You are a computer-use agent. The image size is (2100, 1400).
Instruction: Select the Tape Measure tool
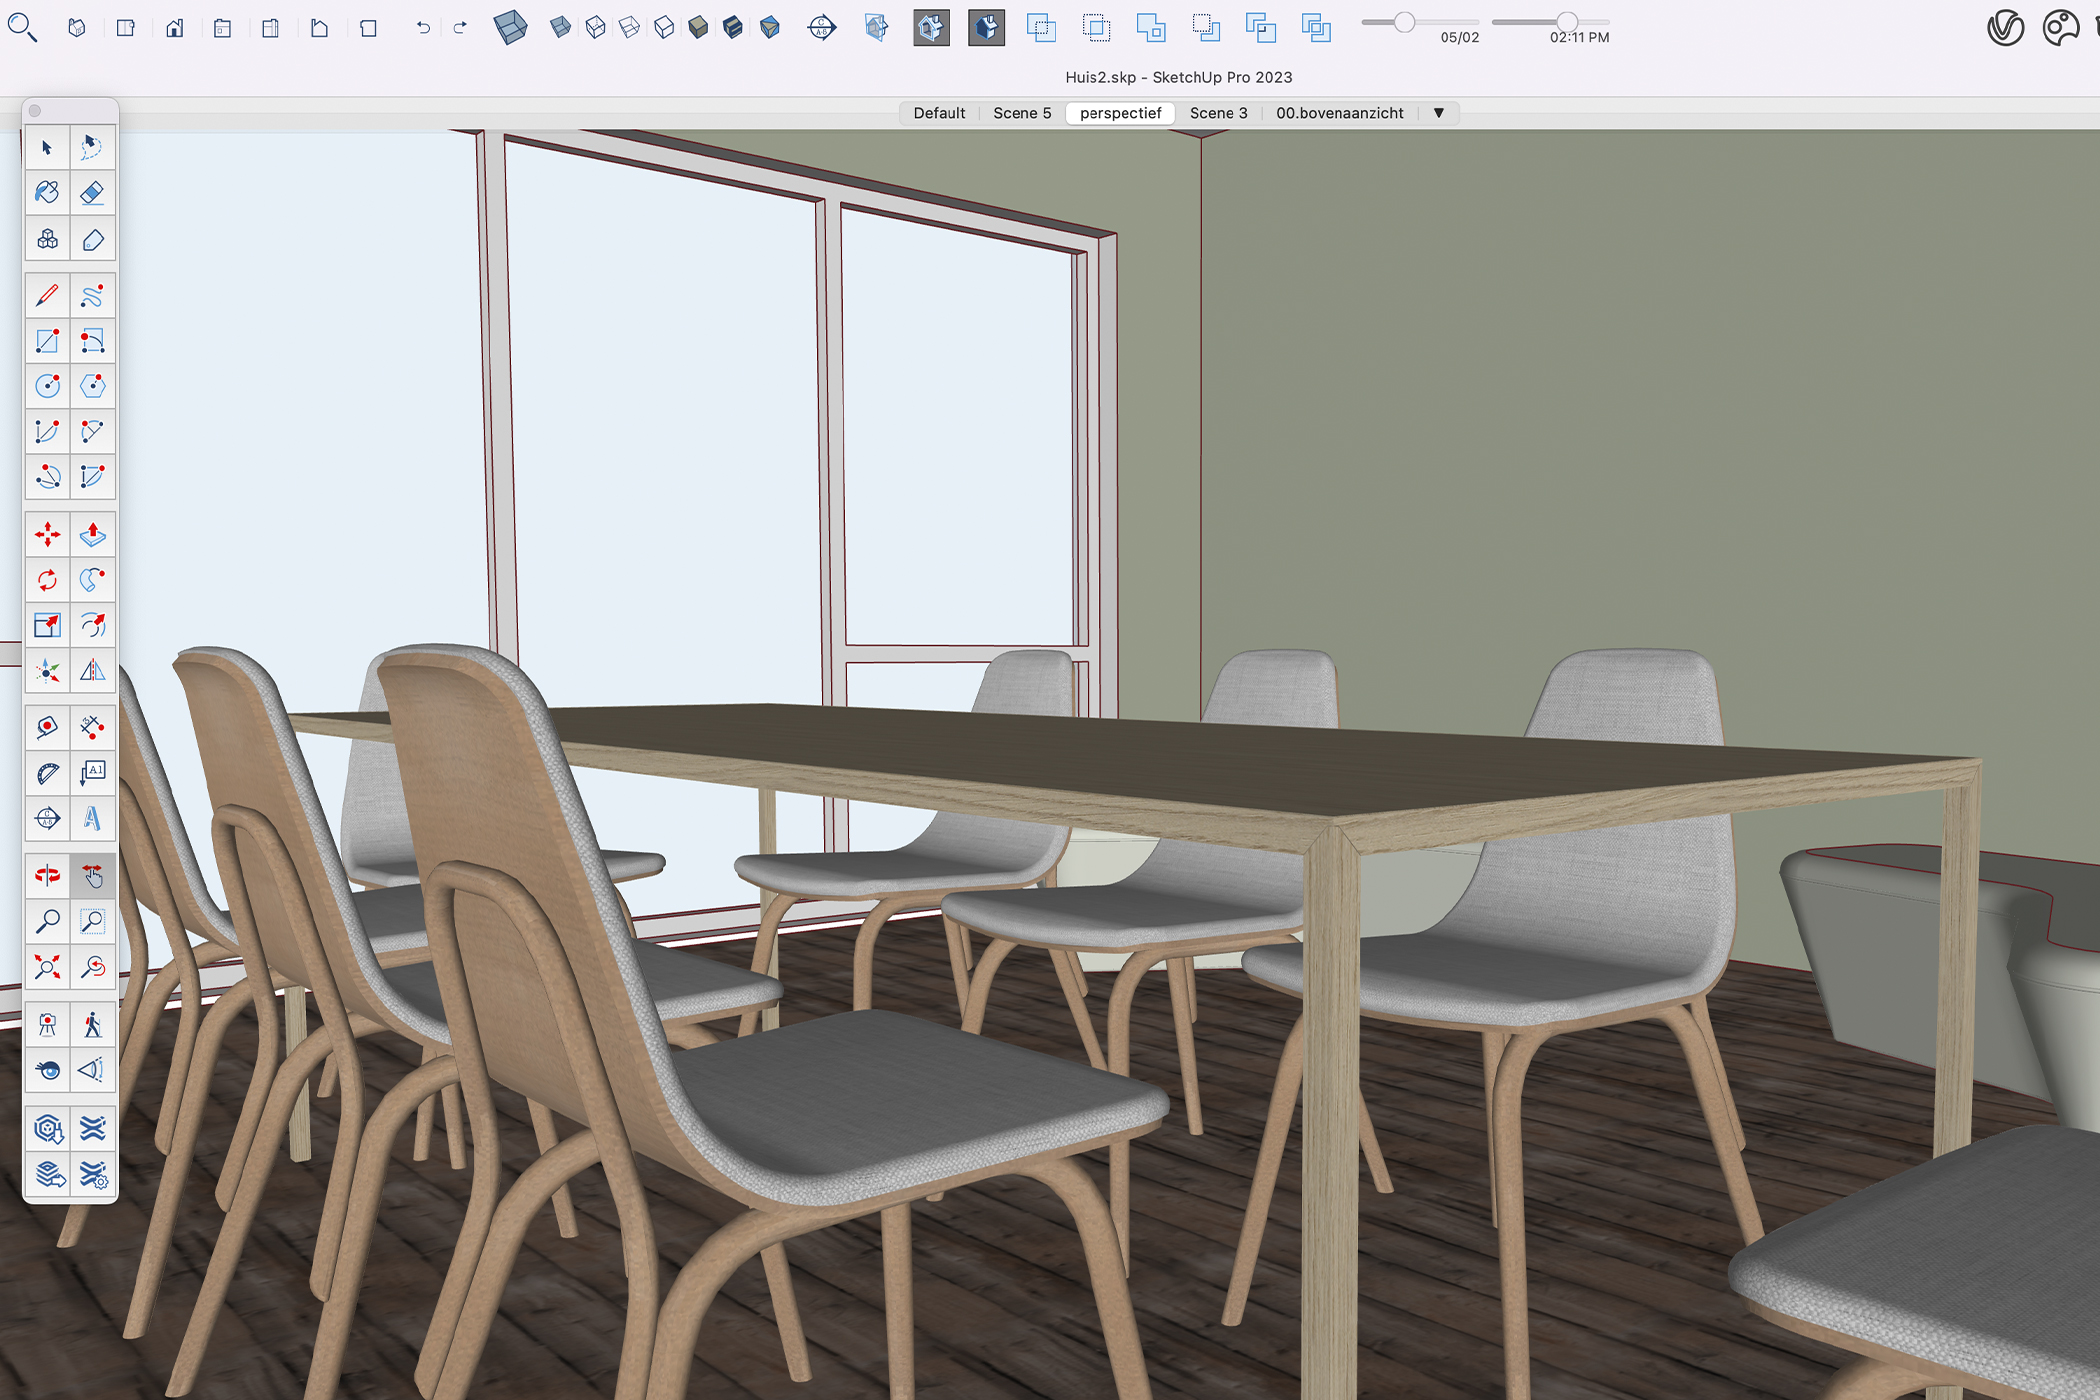click(x=47, y=727)
